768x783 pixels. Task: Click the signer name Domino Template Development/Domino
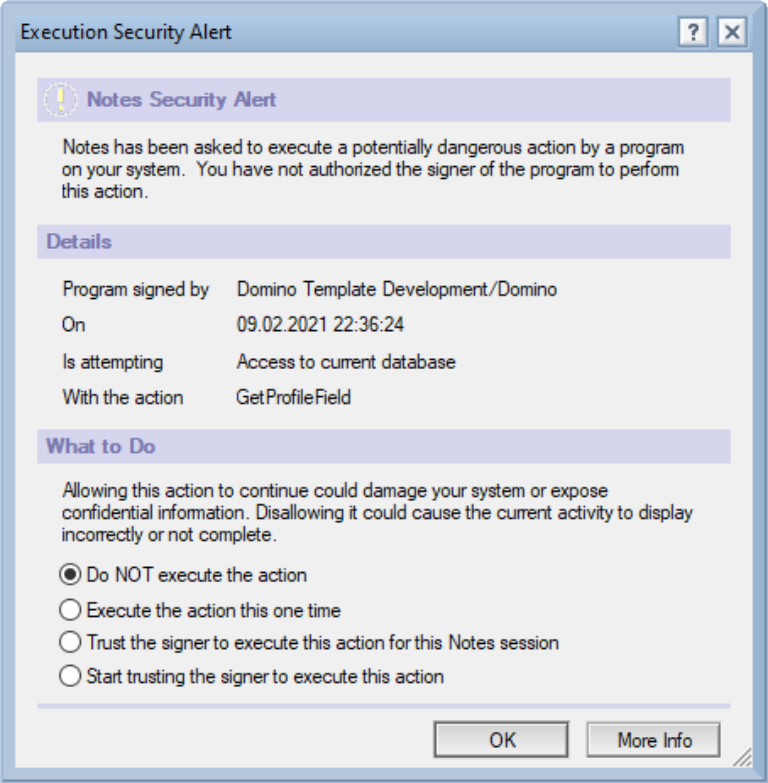pos(396,290)
